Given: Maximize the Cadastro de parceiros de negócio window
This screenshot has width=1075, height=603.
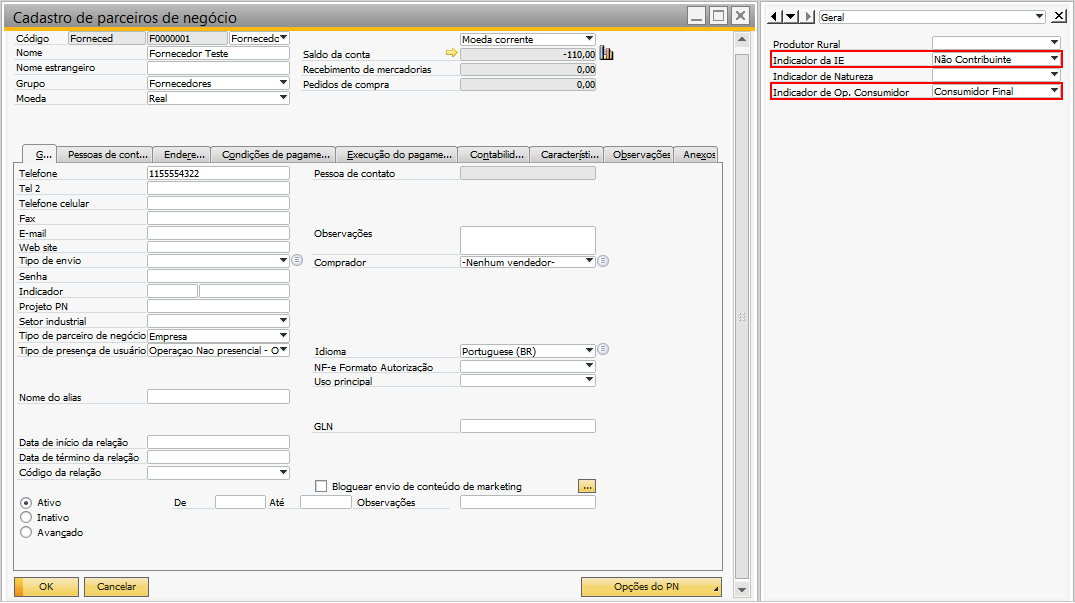Looking at the screenshot, I should tap(718, 16).
